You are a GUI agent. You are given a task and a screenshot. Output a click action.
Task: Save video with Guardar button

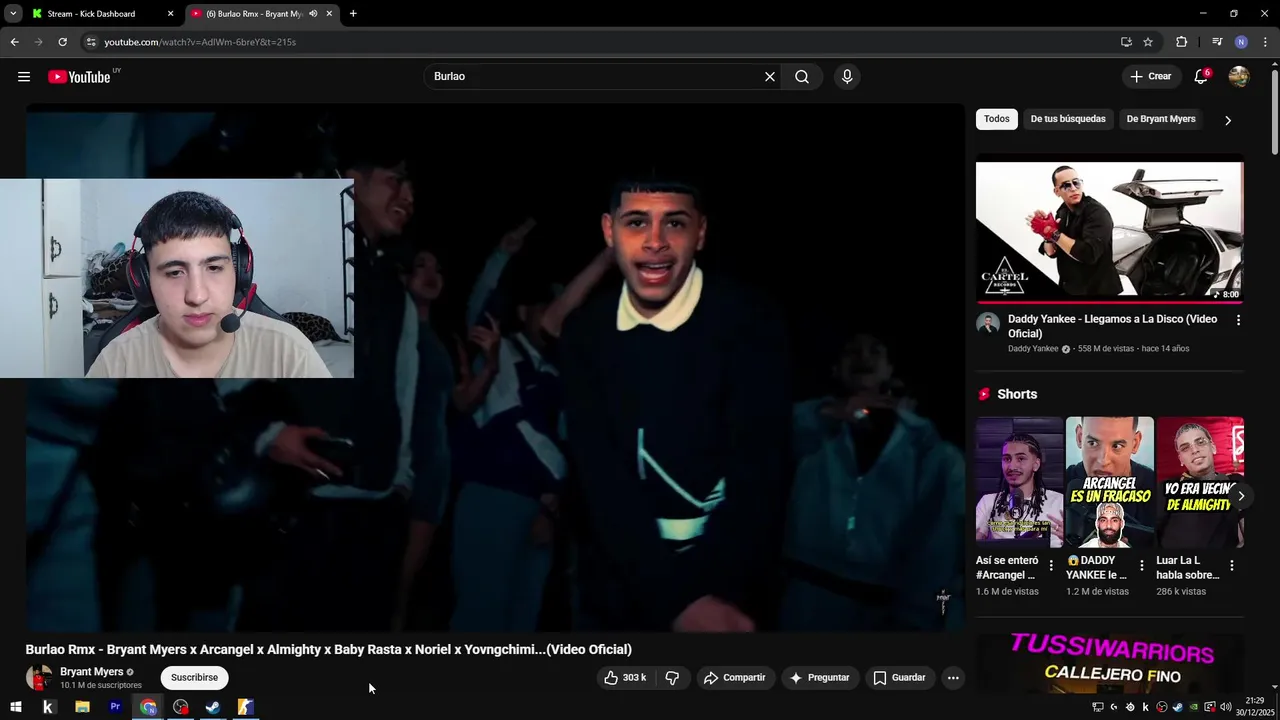point(900,678)
